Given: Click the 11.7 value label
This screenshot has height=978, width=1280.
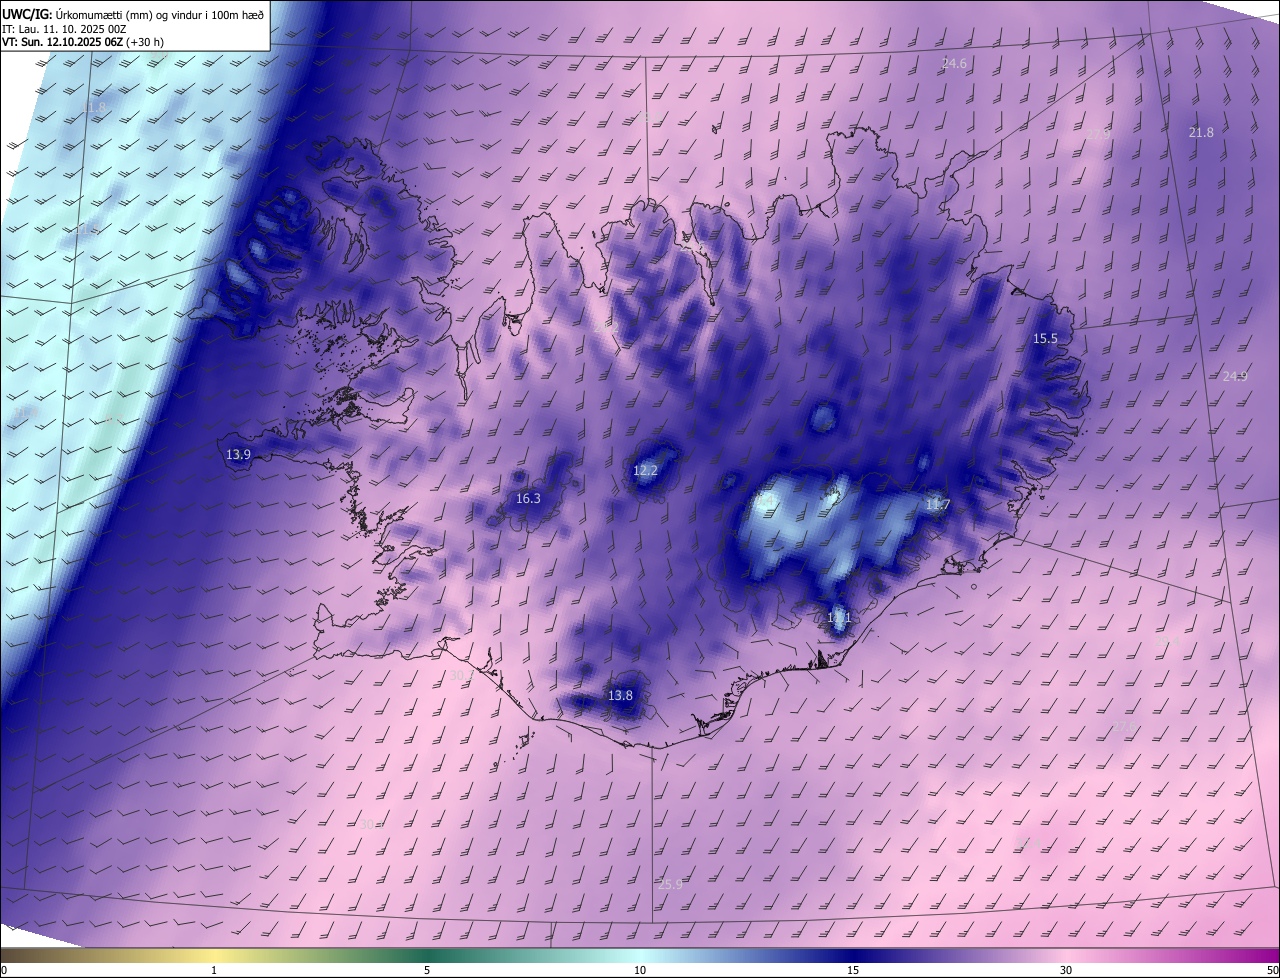Looking at the screenshot, I should click(937, 505).
